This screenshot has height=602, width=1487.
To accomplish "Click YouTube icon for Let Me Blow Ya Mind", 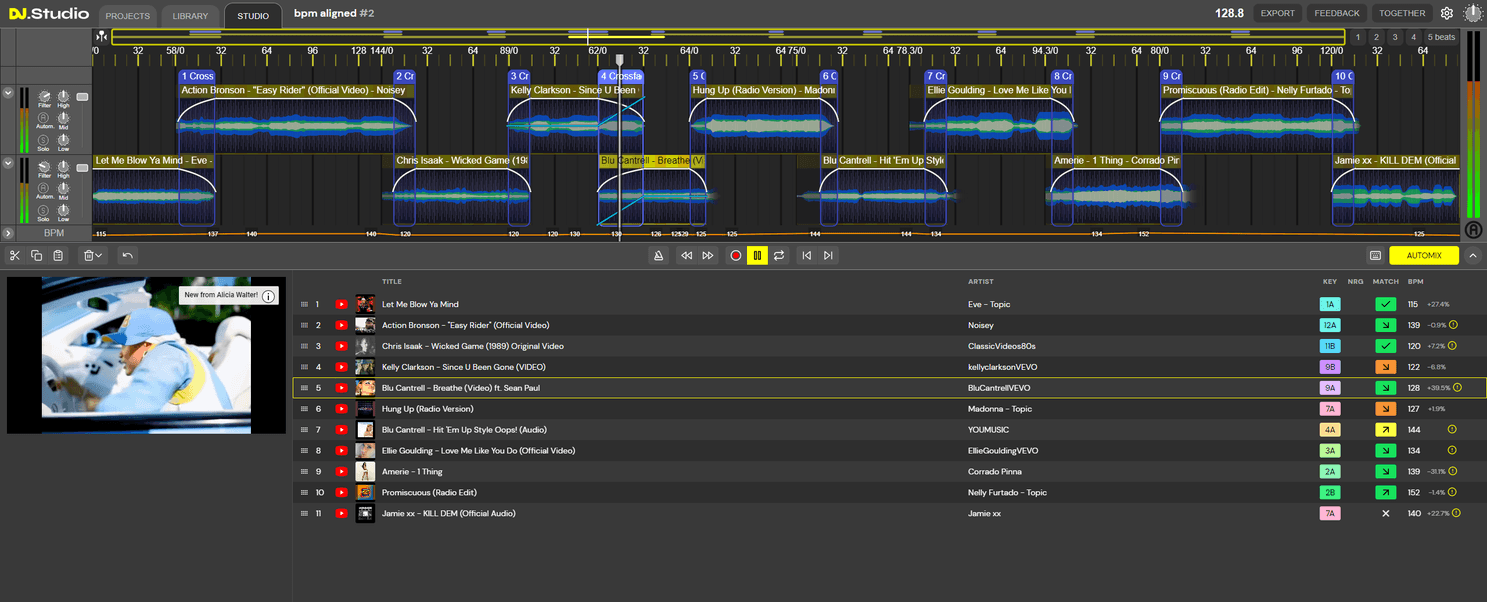I will (341, 304).
